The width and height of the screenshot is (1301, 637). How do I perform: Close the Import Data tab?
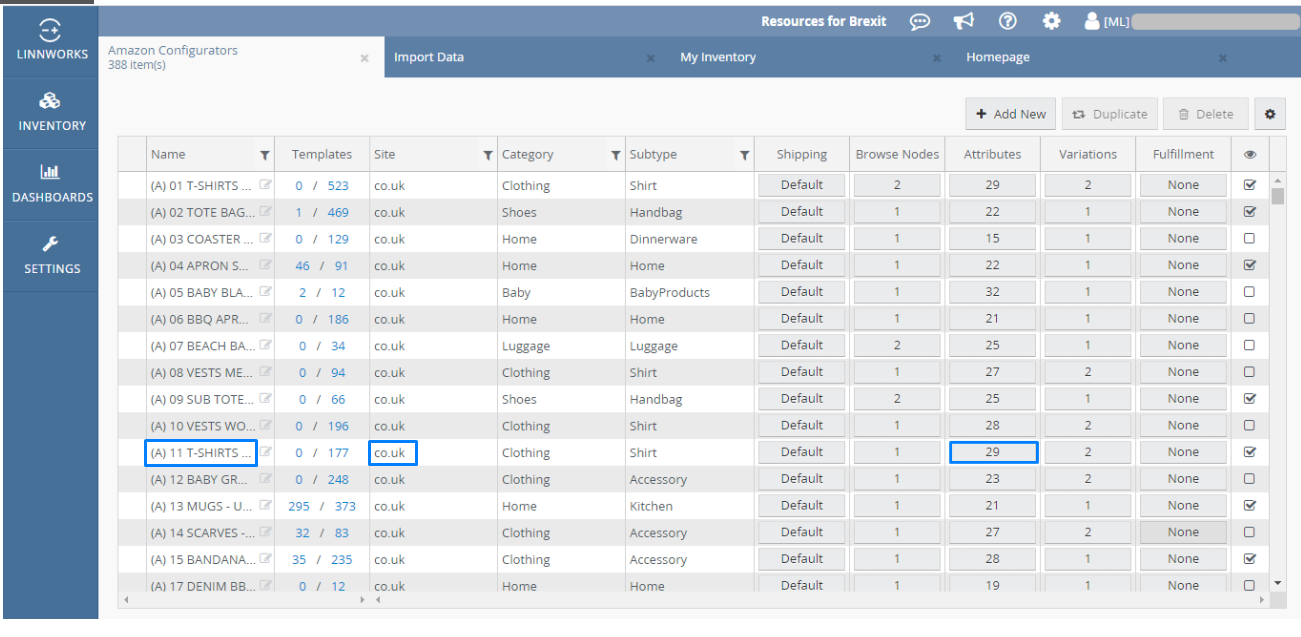651,59
